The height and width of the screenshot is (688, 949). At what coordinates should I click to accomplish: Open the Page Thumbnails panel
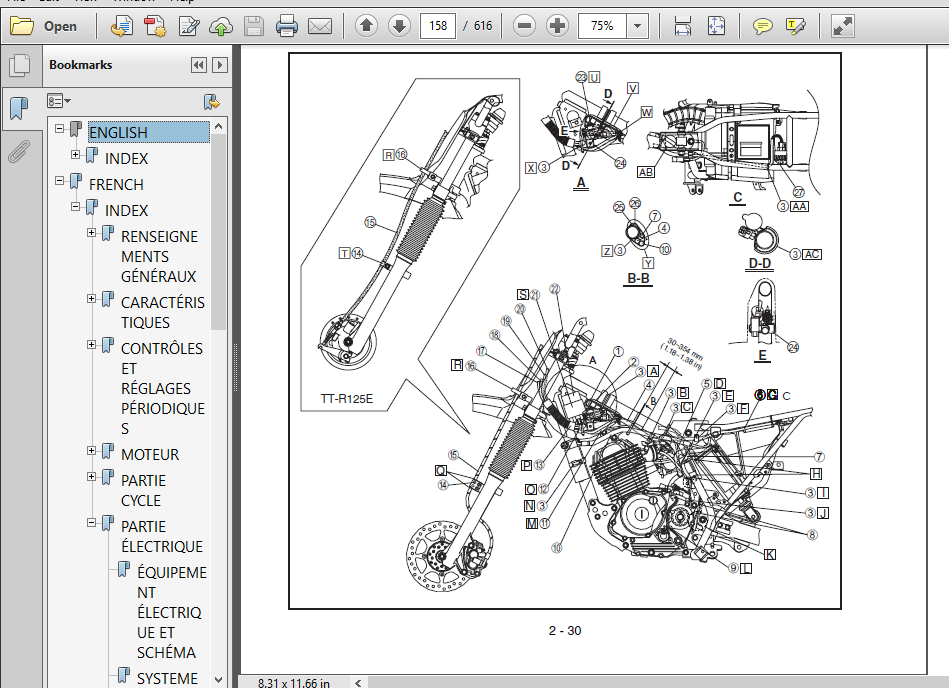point(19,65)
